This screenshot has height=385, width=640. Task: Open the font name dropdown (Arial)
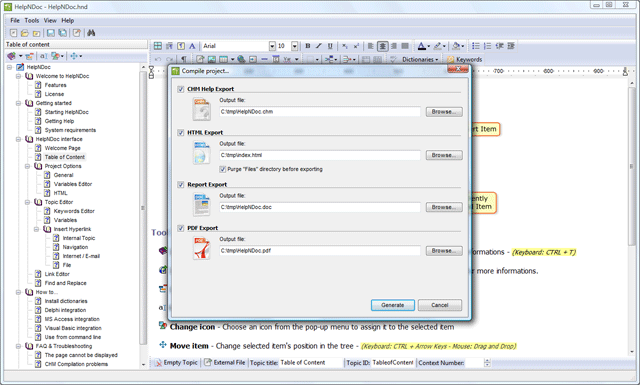pos(272,46)
